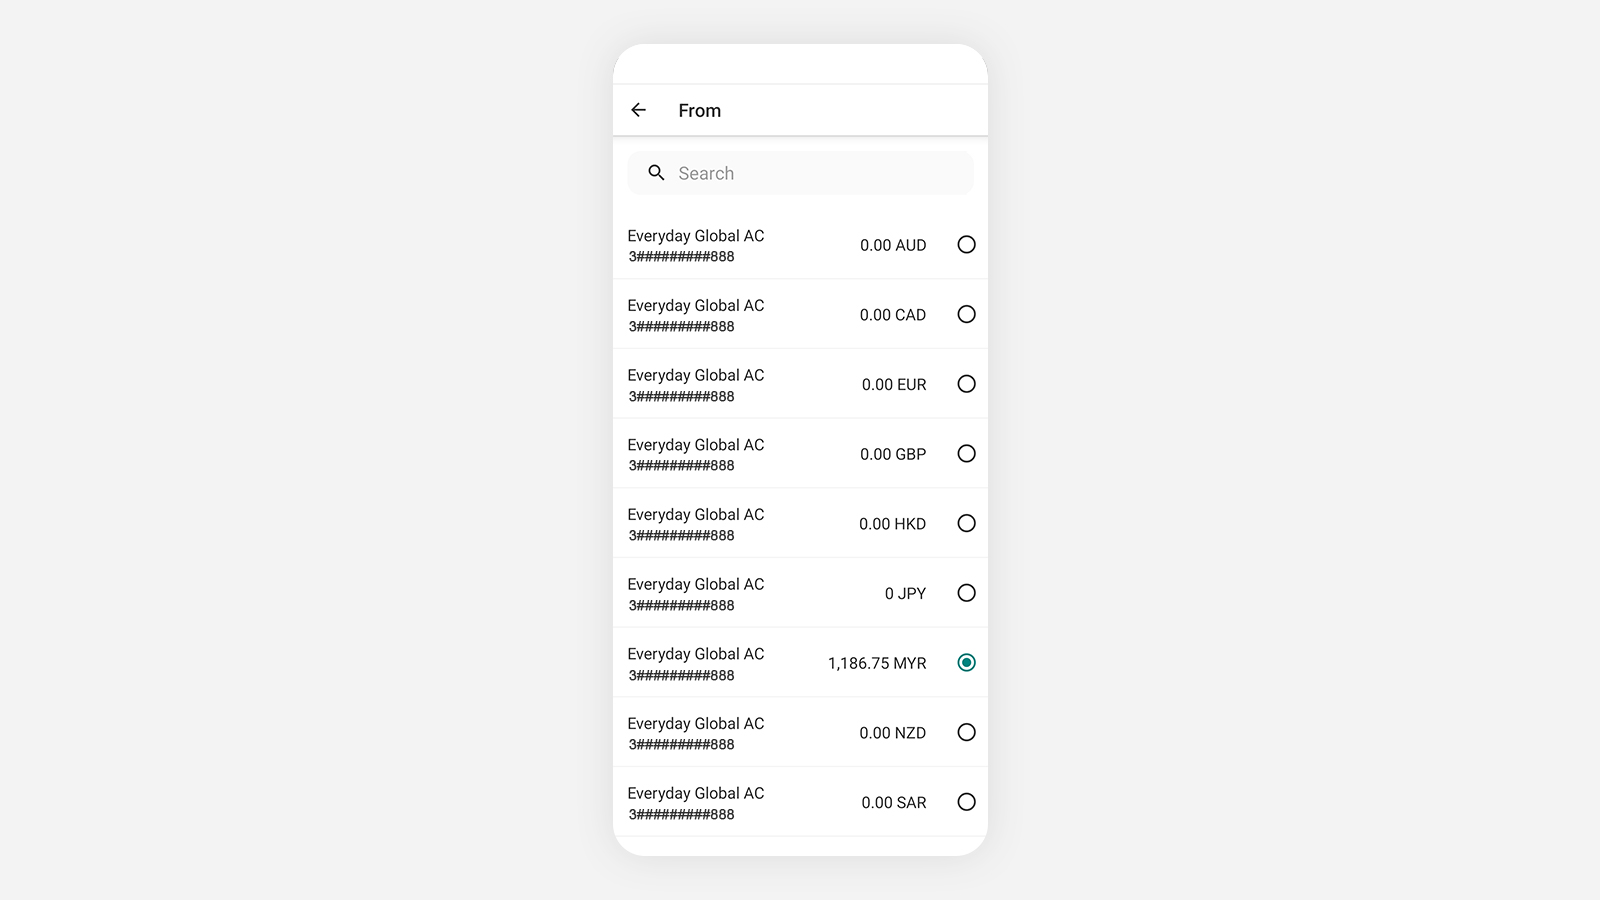Pick the SAR account radio button
The image size is (1600, 900).
pyautogui.click(x=966, y=802)
